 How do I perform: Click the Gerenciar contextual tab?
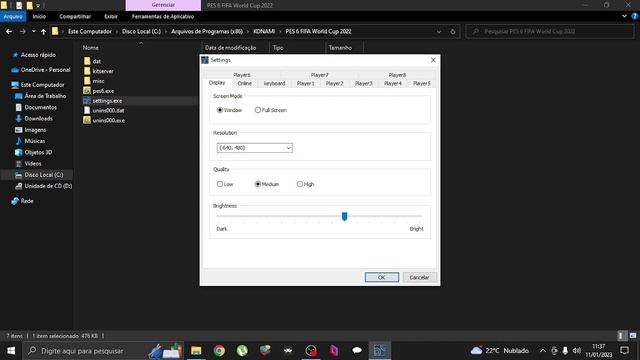pos(163,5)
